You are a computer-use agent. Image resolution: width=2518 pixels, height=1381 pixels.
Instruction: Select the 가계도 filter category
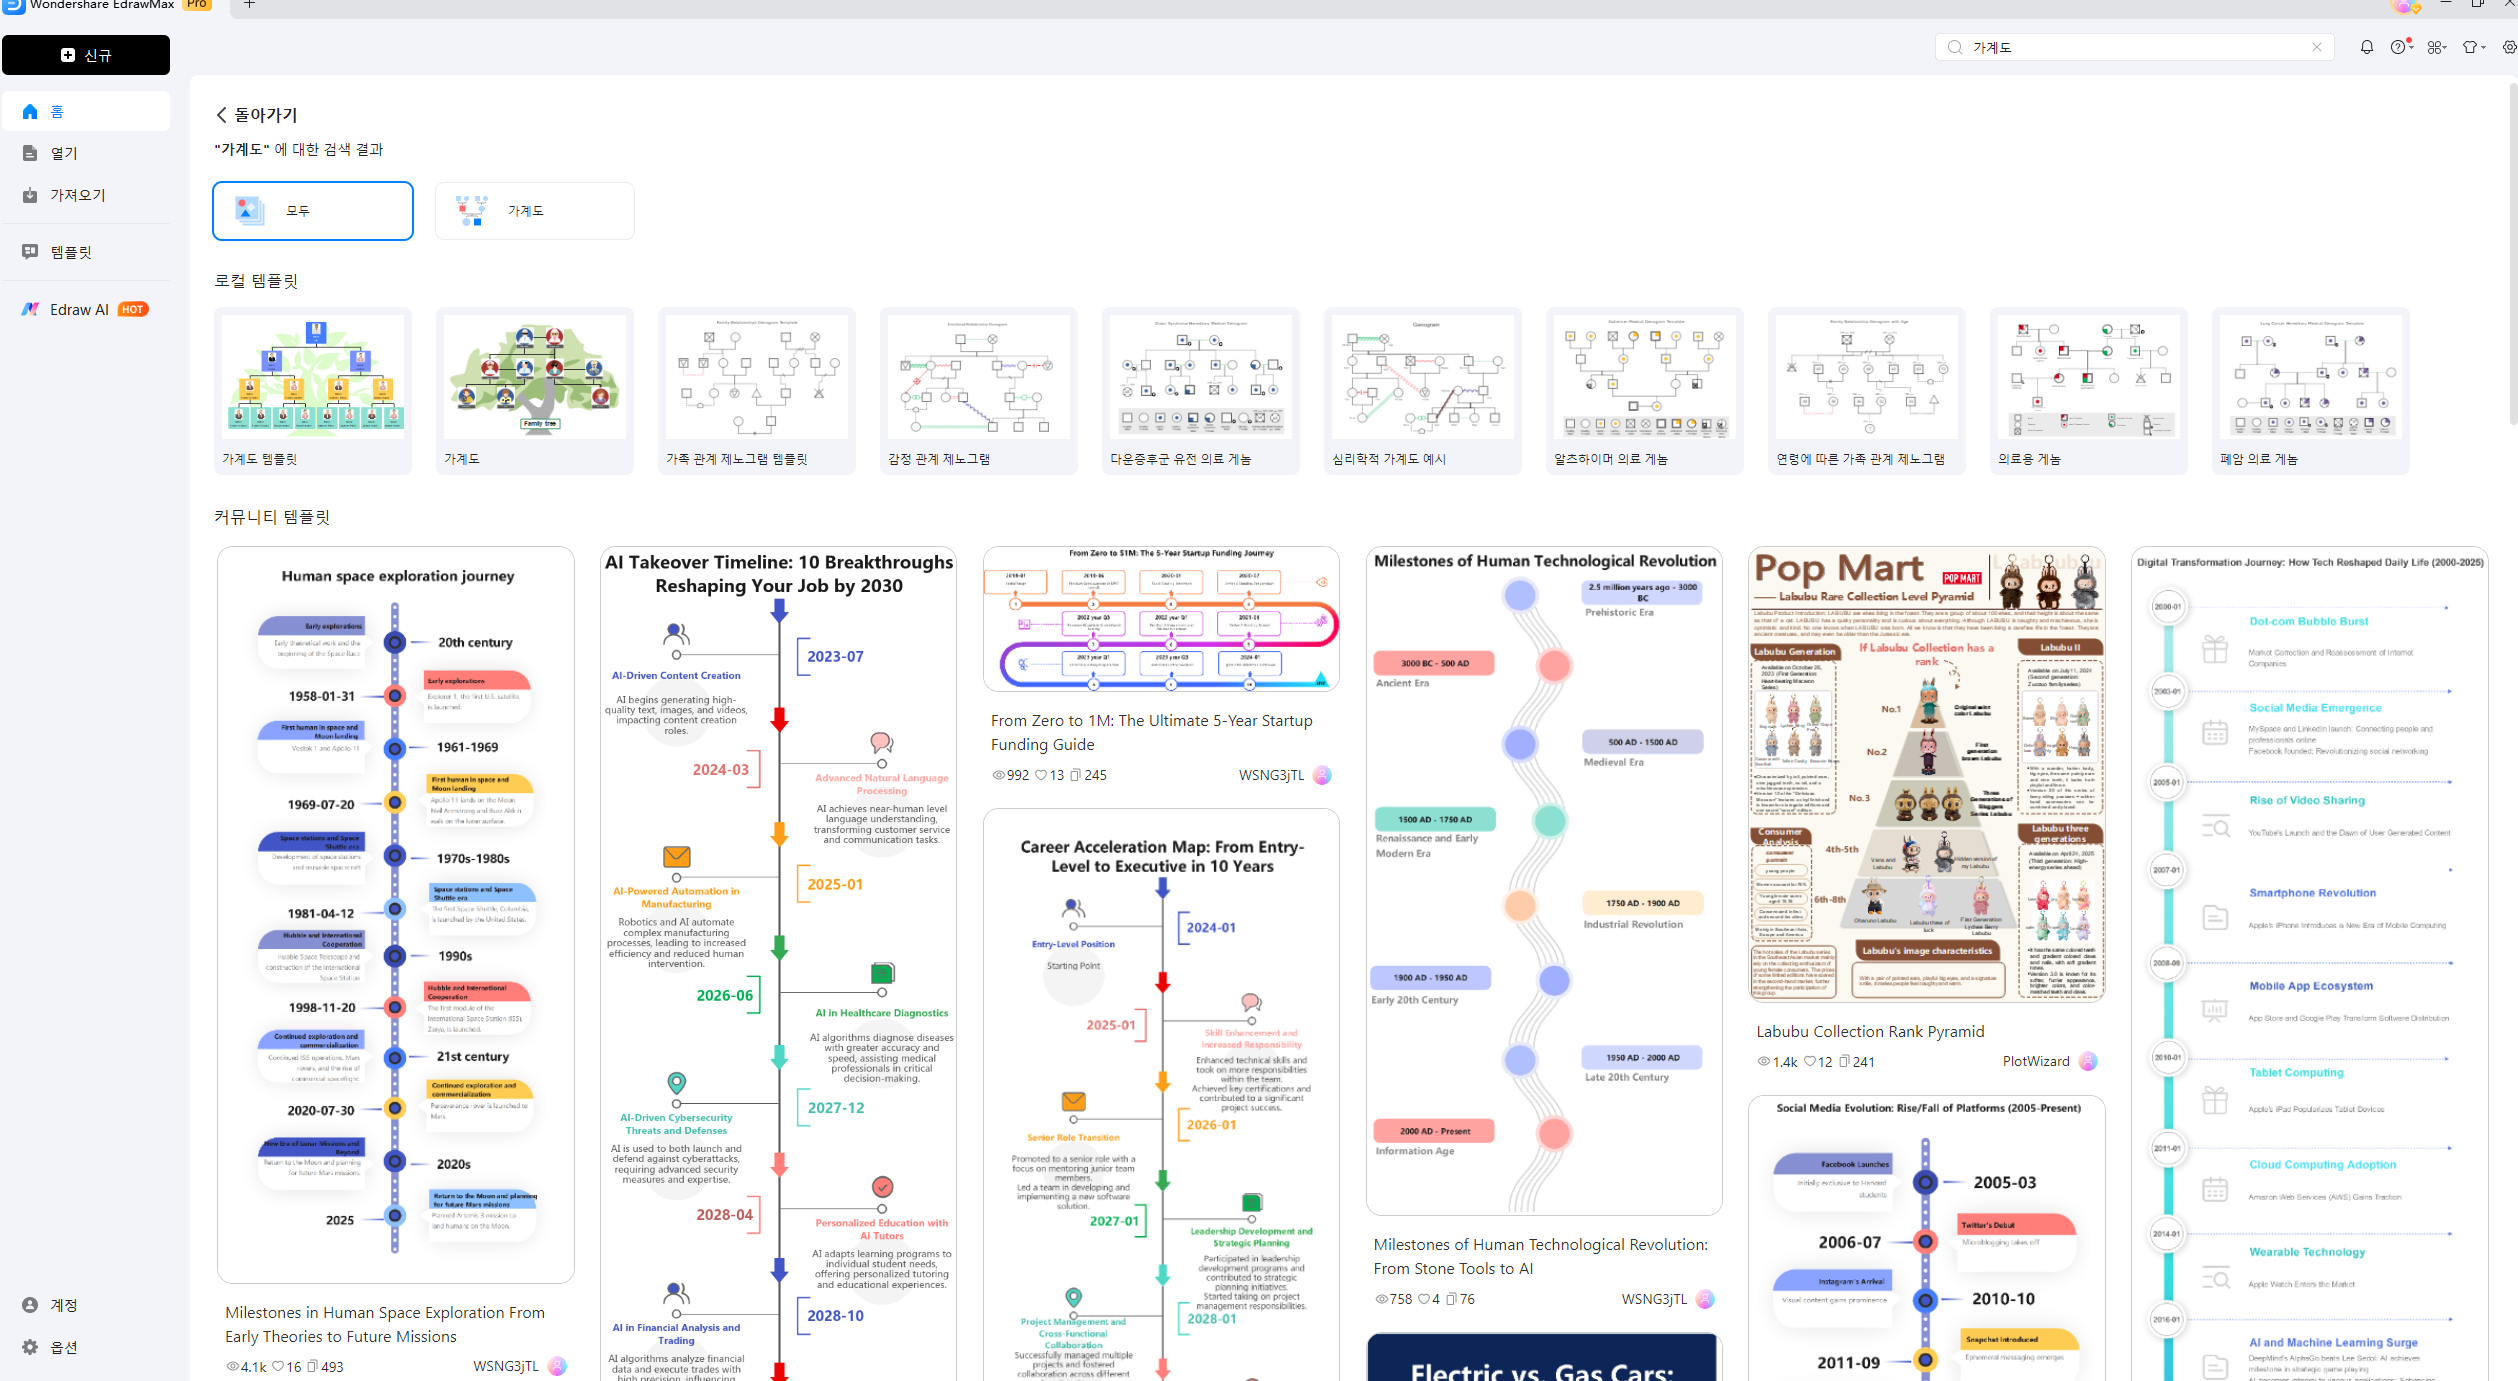pyautogui.click(x=534, y=211)
